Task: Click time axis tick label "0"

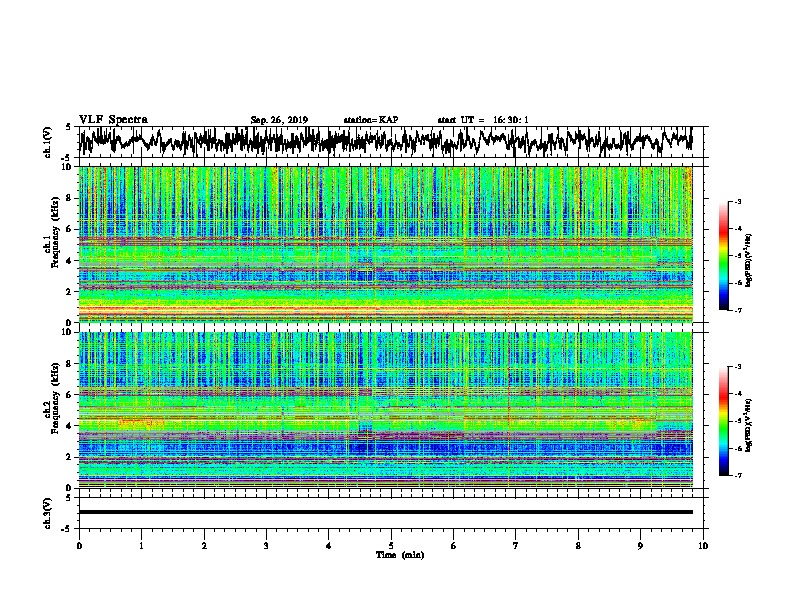Action: coord(79,545)
